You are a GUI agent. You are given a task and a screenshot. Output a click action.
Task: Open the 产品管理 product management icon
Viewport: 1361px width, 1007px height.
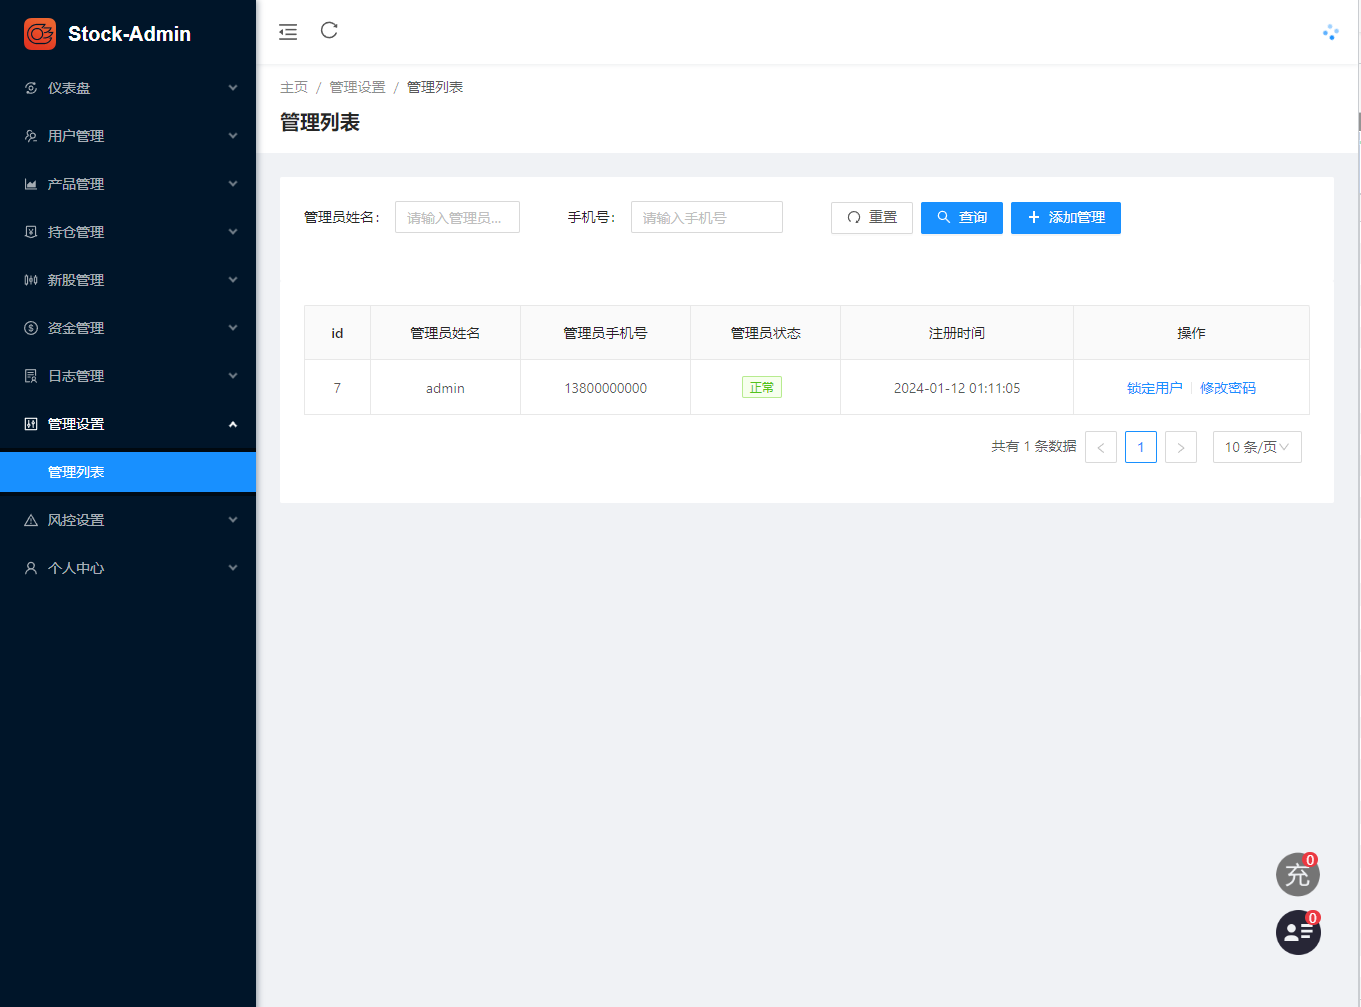pyautogui.click(x=30, y=184)
